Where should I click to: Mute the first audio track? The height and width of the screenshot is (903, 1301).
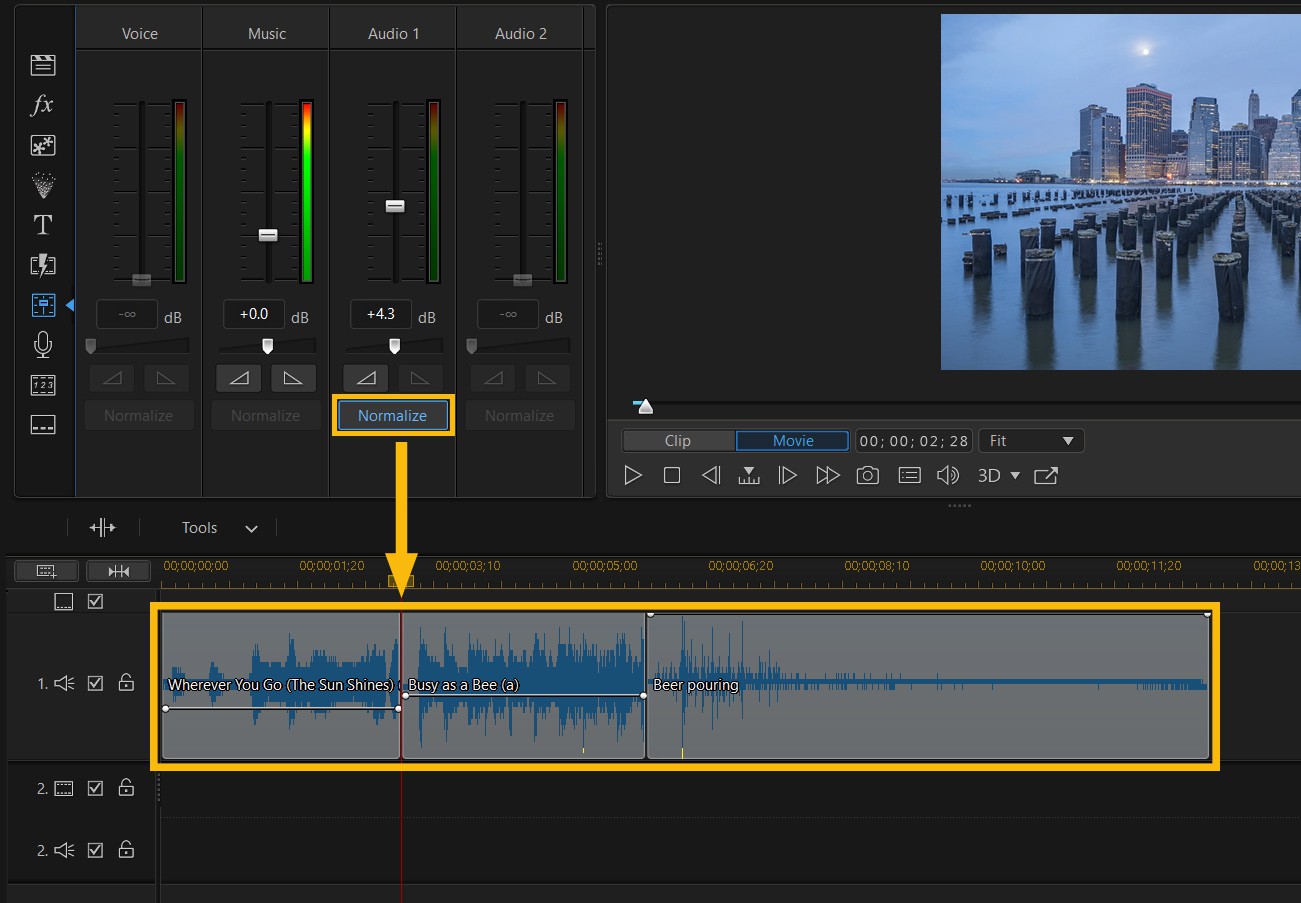click(63, 683)
